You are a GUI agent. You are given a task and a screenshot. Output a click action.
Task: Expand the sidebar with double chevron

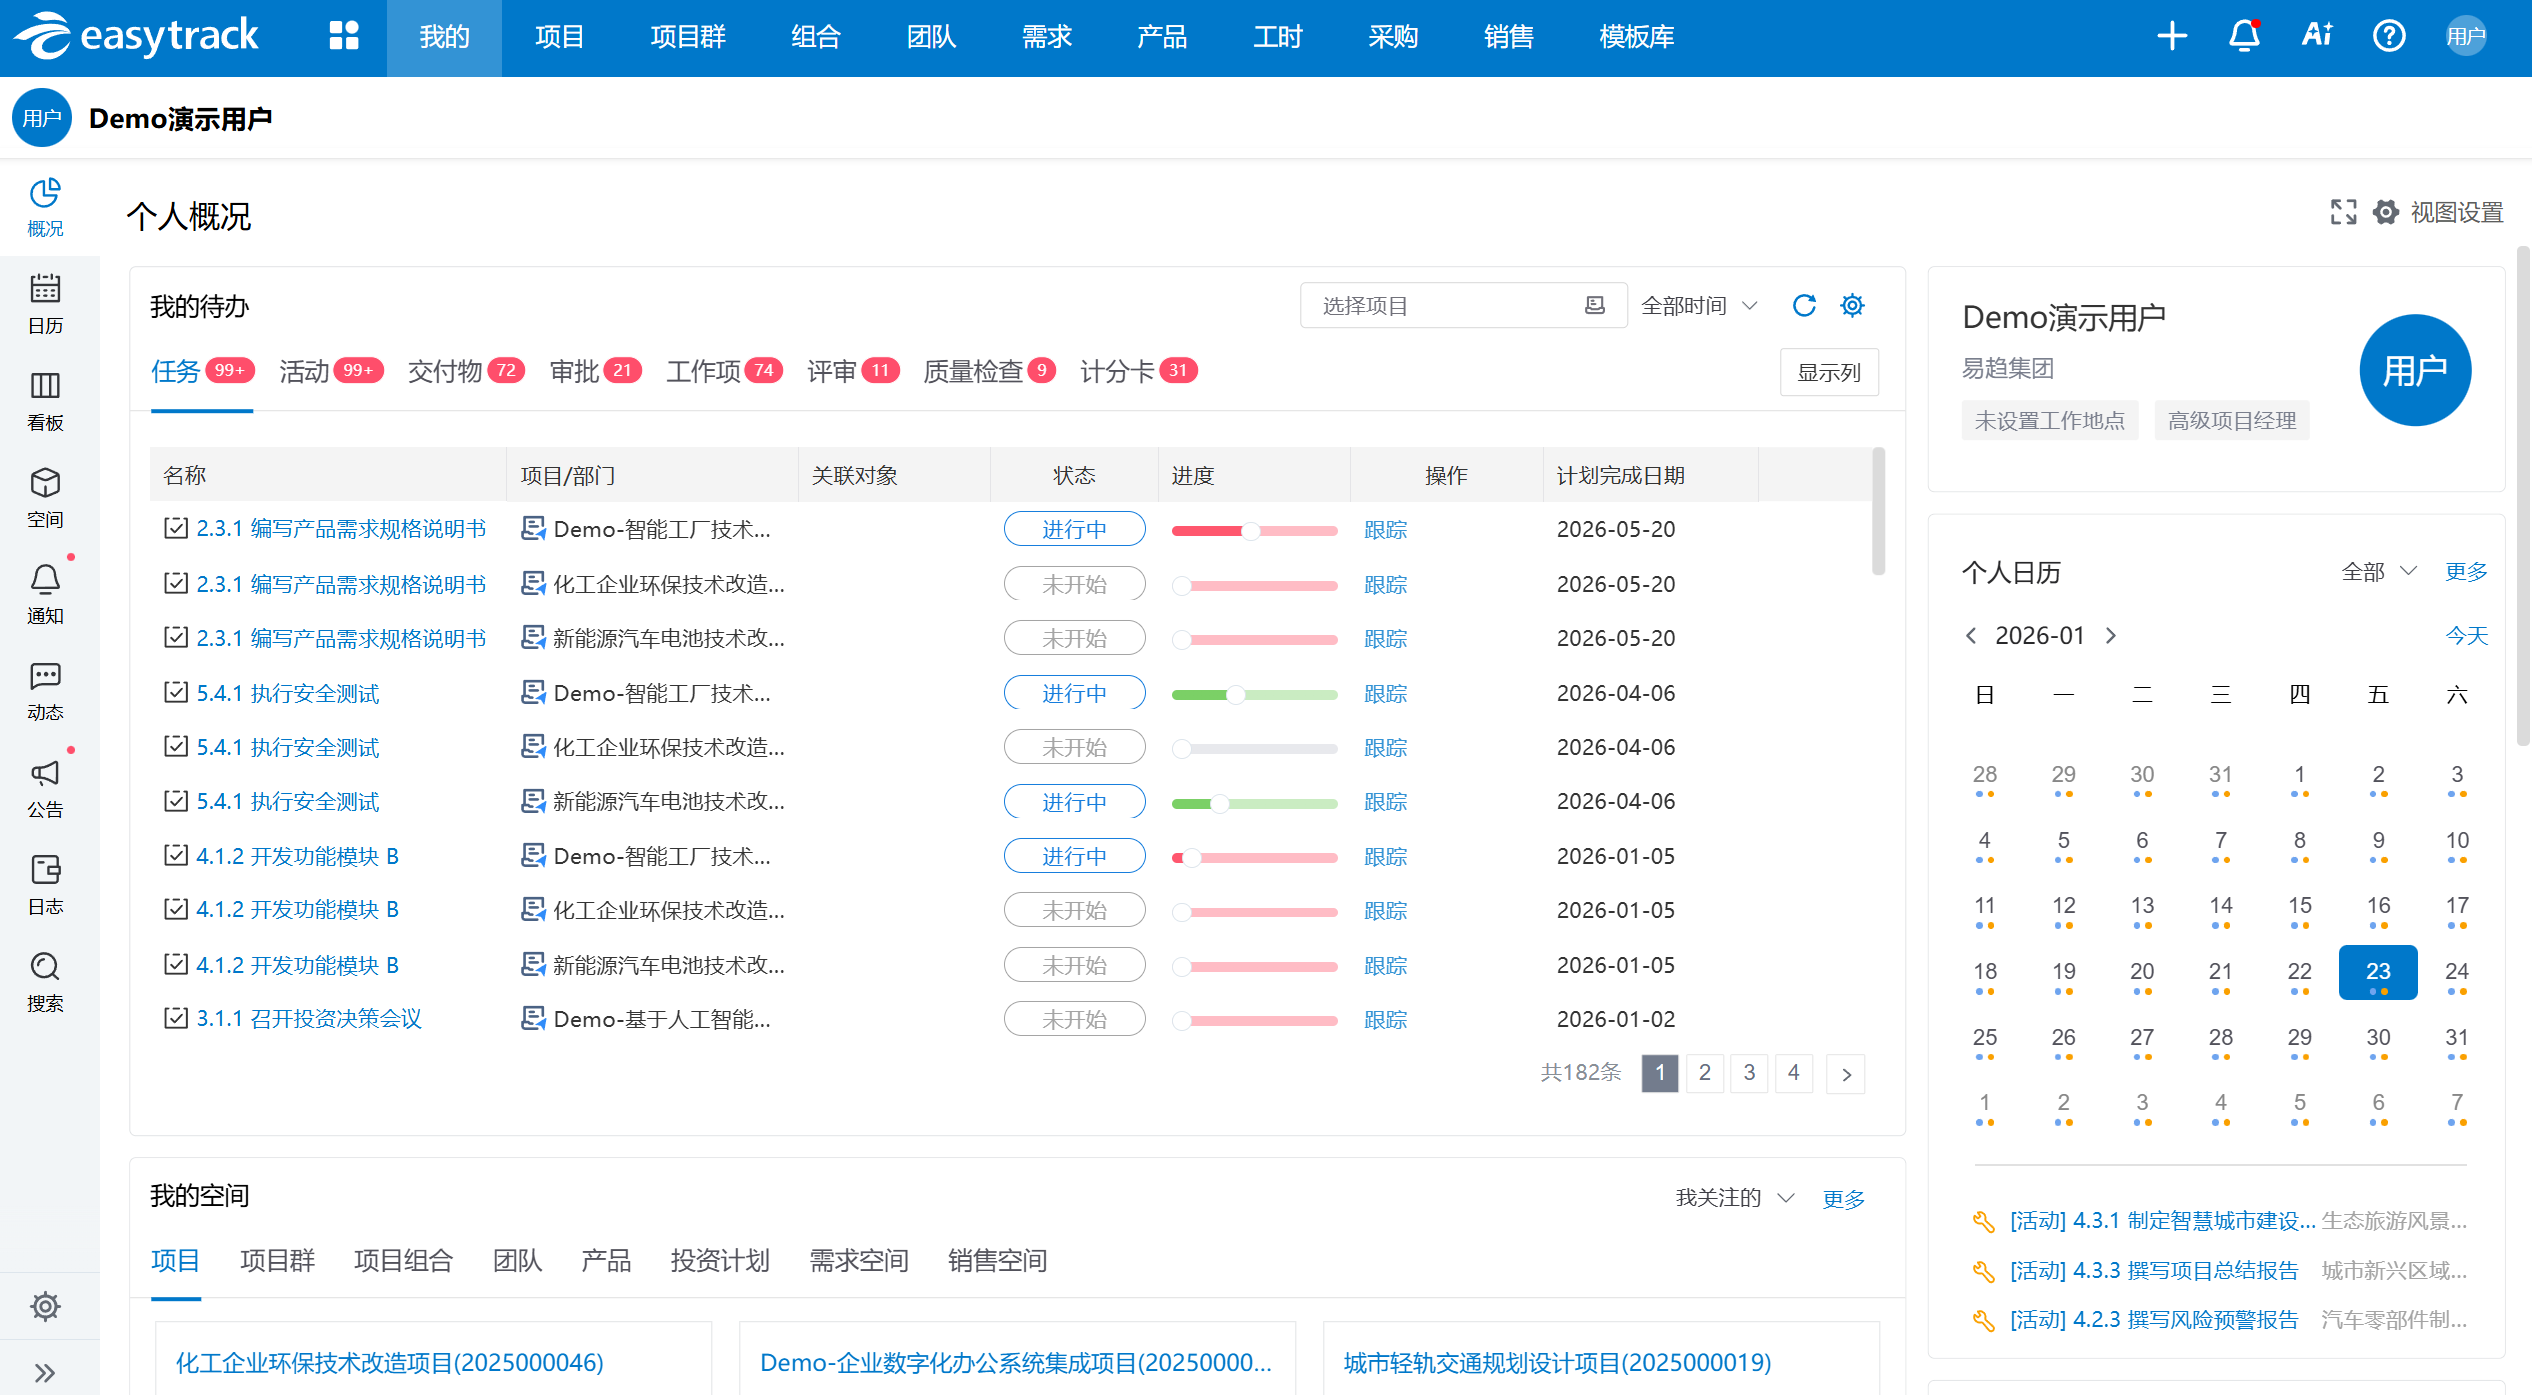coord(45,1372)
